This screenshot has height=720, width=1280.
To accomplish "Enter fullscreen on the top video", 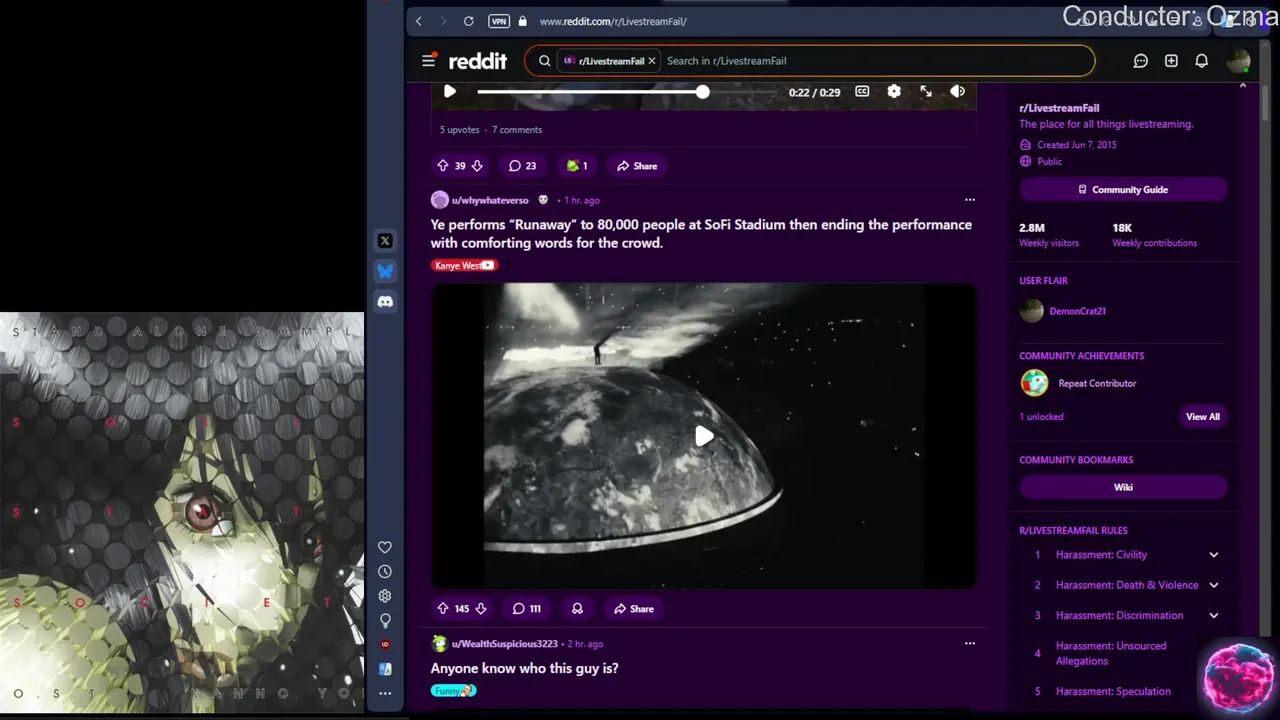I will pos(926,92).
